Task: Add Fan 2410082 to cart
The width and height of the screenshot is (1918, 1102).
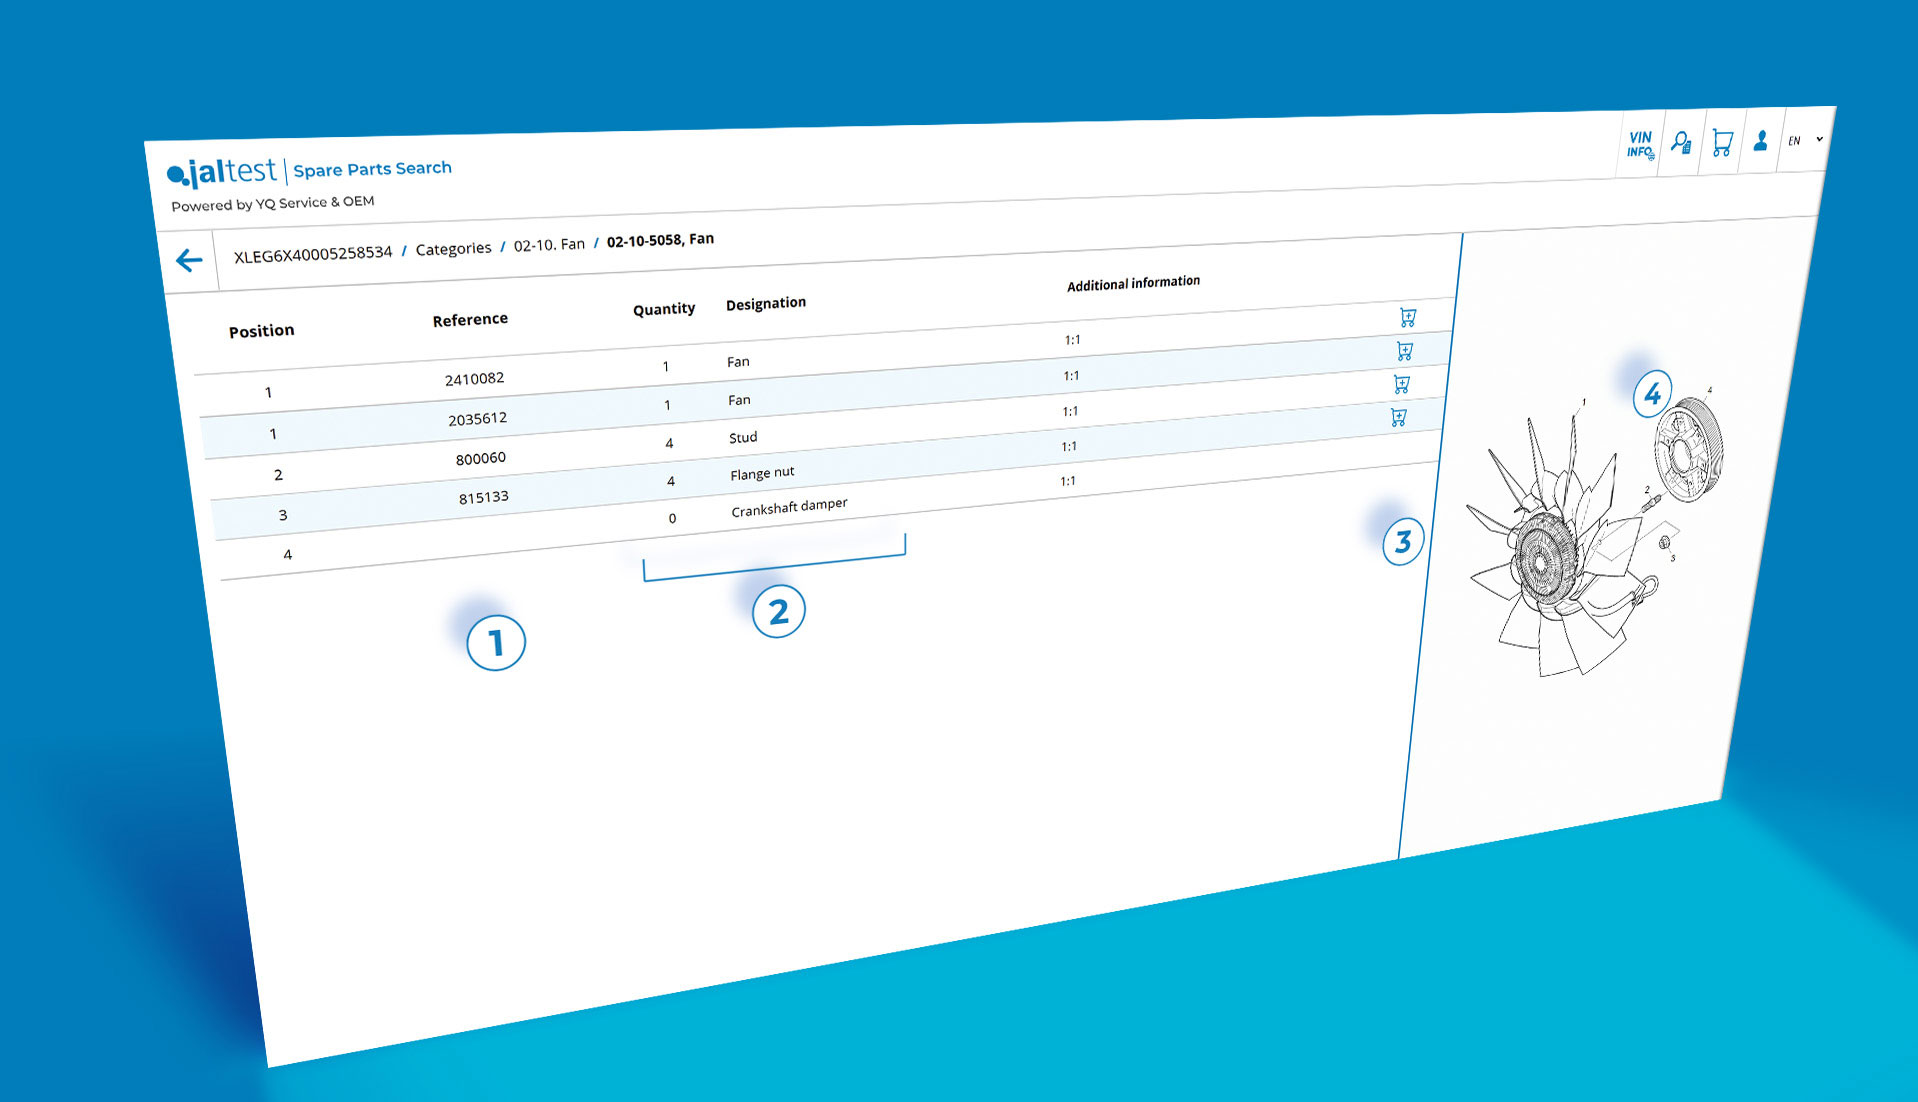Action: click(x=1408, y=318)
